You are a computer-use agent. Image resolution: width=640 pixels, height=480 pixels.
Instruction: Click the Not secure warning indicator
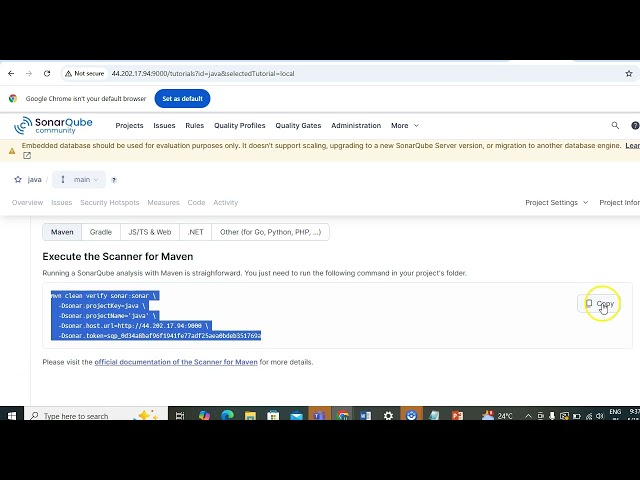tap(84, 73)
